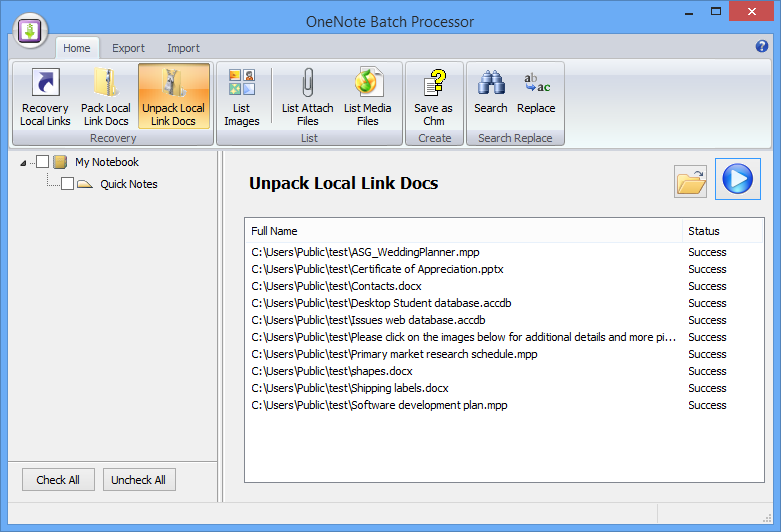Open List Media Files tool
The height and width of the screenshot is (532, 781).
(x=368, y=97)
